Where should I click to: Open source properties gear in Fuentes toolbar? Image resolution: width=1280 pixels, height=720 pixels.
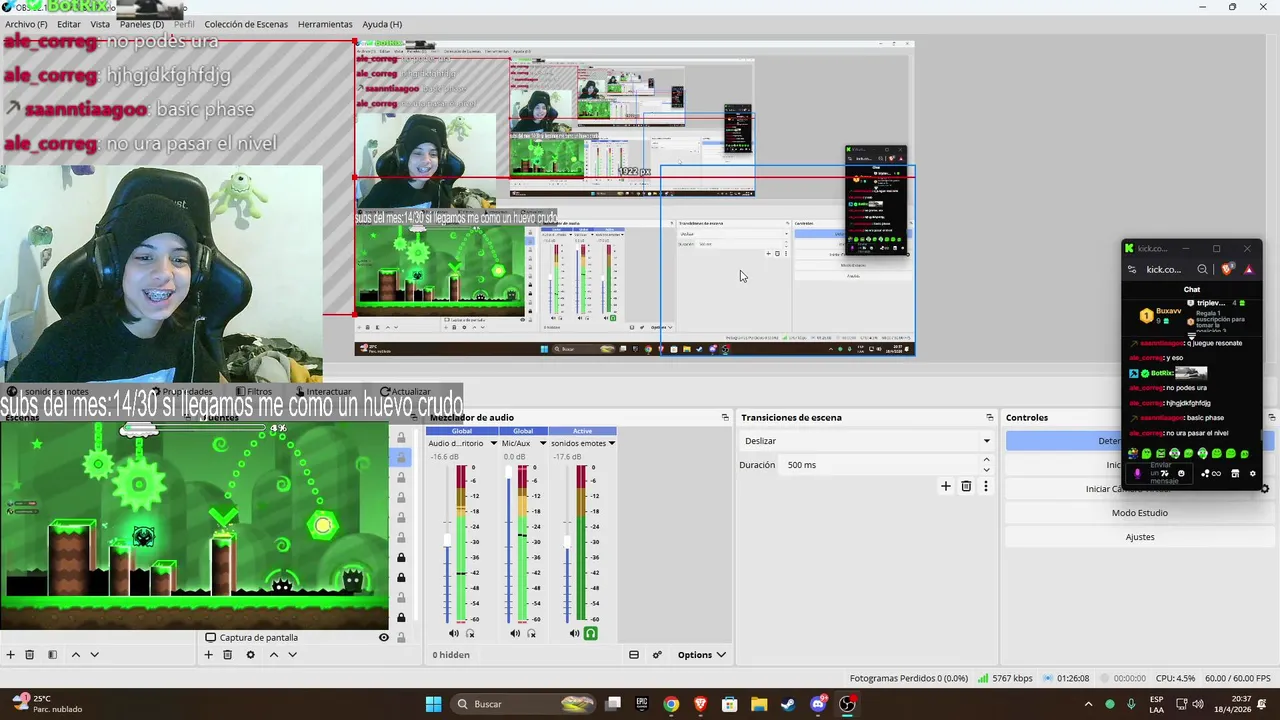tap(250, 655)
